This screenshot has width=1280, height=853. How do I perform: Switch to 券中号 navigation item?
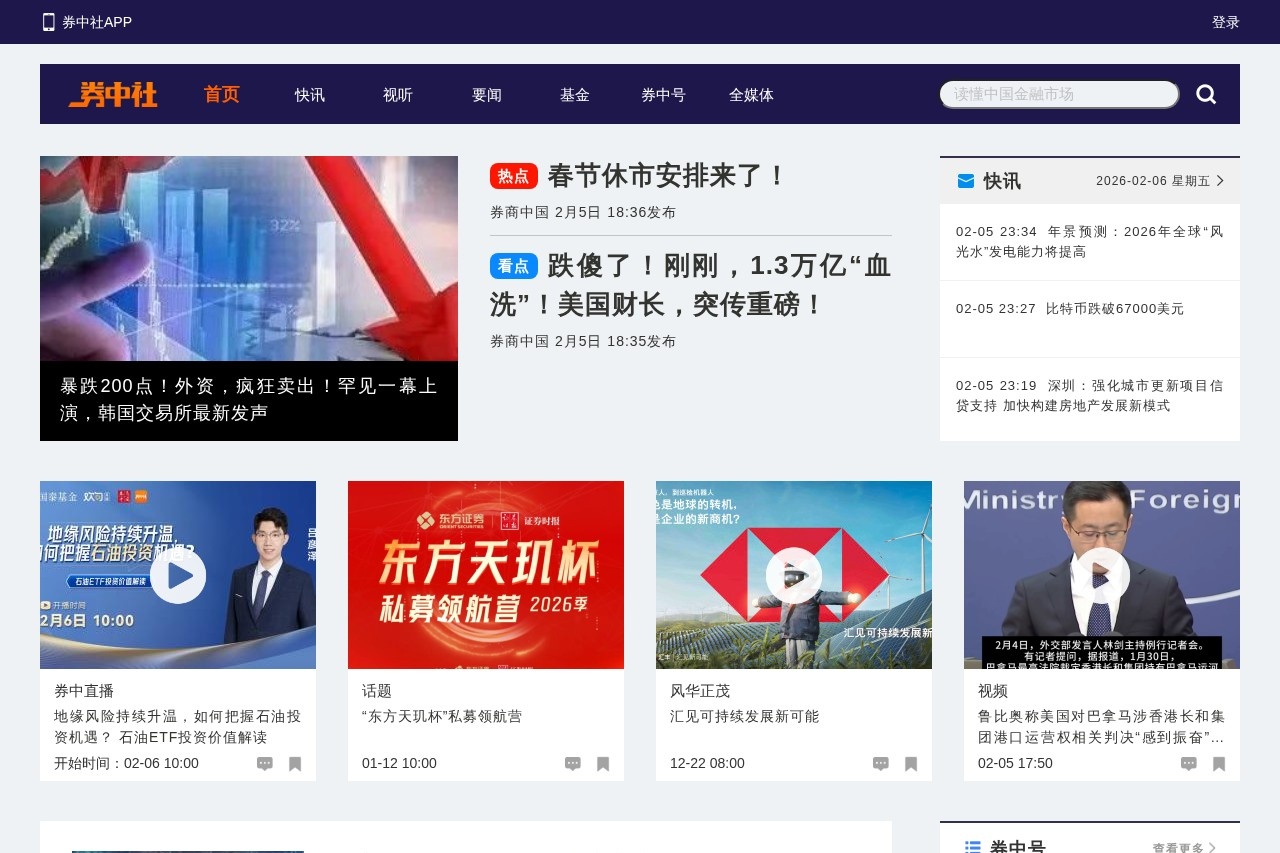663,95
